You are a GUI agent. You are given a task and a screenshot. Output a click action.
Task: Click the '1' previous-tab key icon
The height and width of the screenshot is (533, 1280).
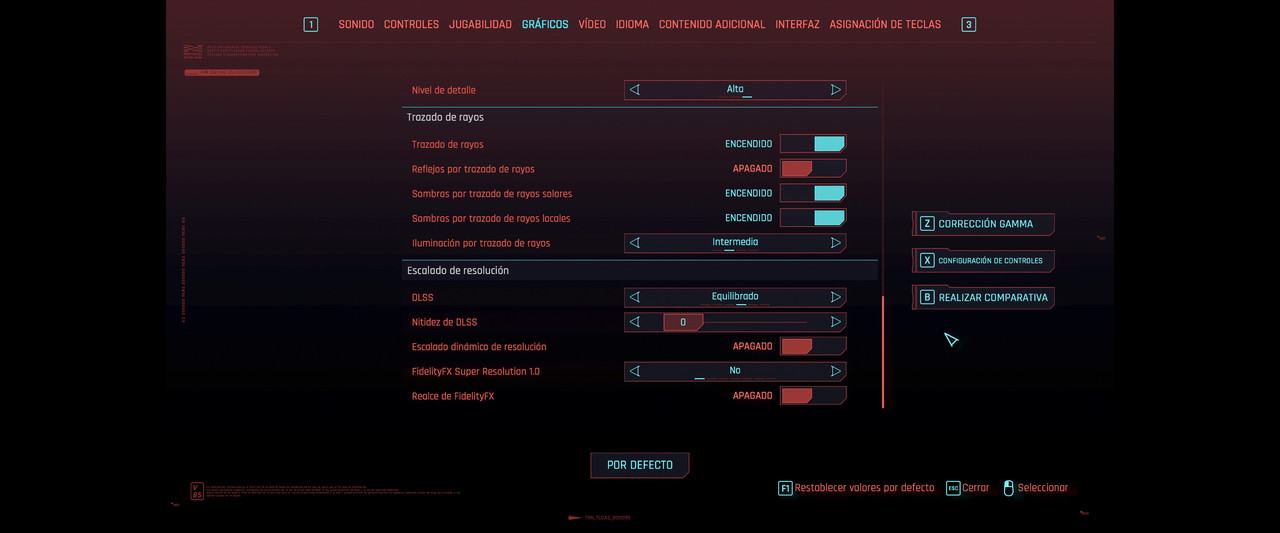311,24
